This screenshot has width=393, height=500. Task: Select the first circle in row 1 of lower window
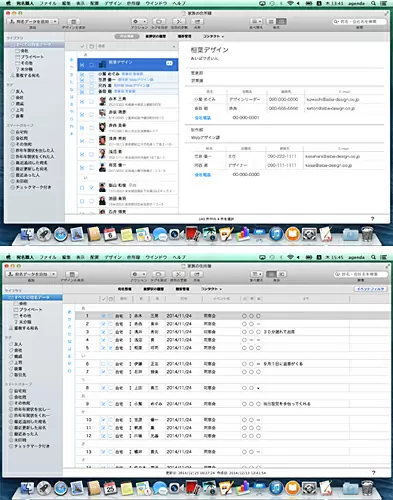click(244, 316)
